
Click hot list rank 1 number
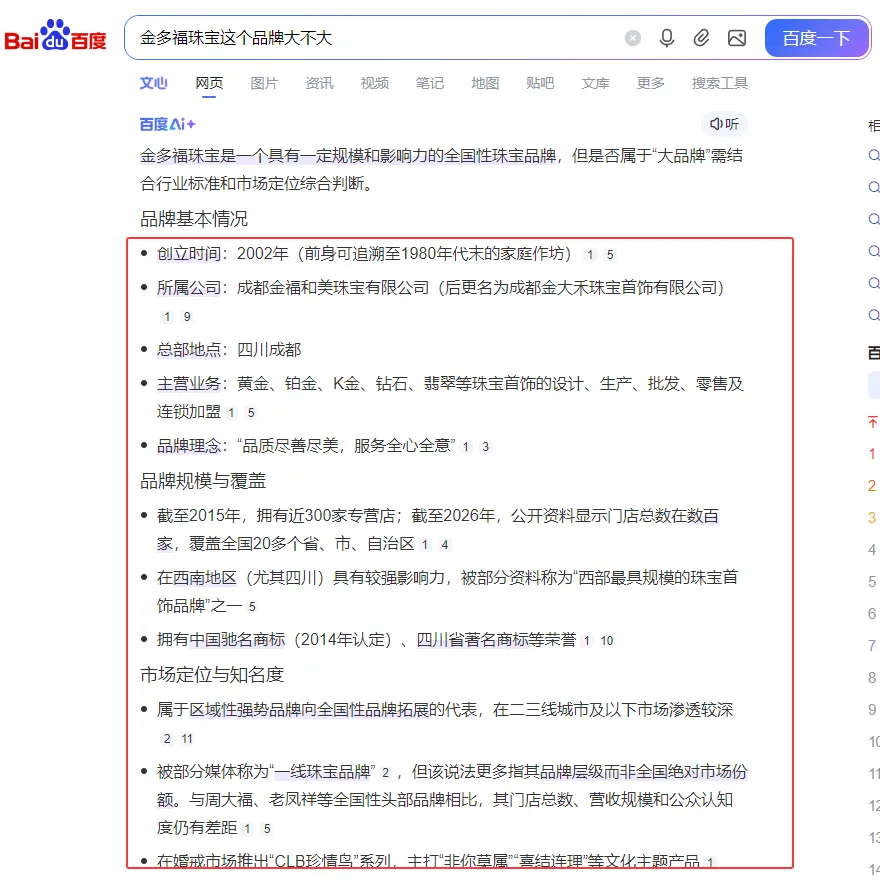point(872,454)
